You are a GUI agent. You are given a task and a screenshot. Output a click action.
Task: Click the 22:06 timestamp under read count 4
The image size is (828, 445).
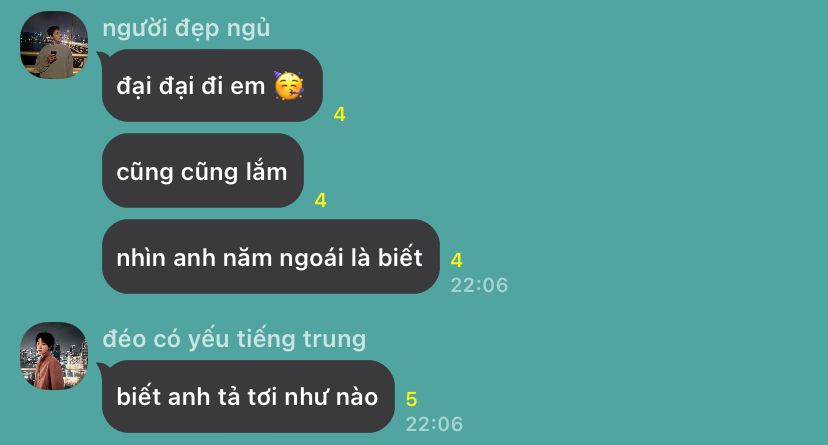479,285
